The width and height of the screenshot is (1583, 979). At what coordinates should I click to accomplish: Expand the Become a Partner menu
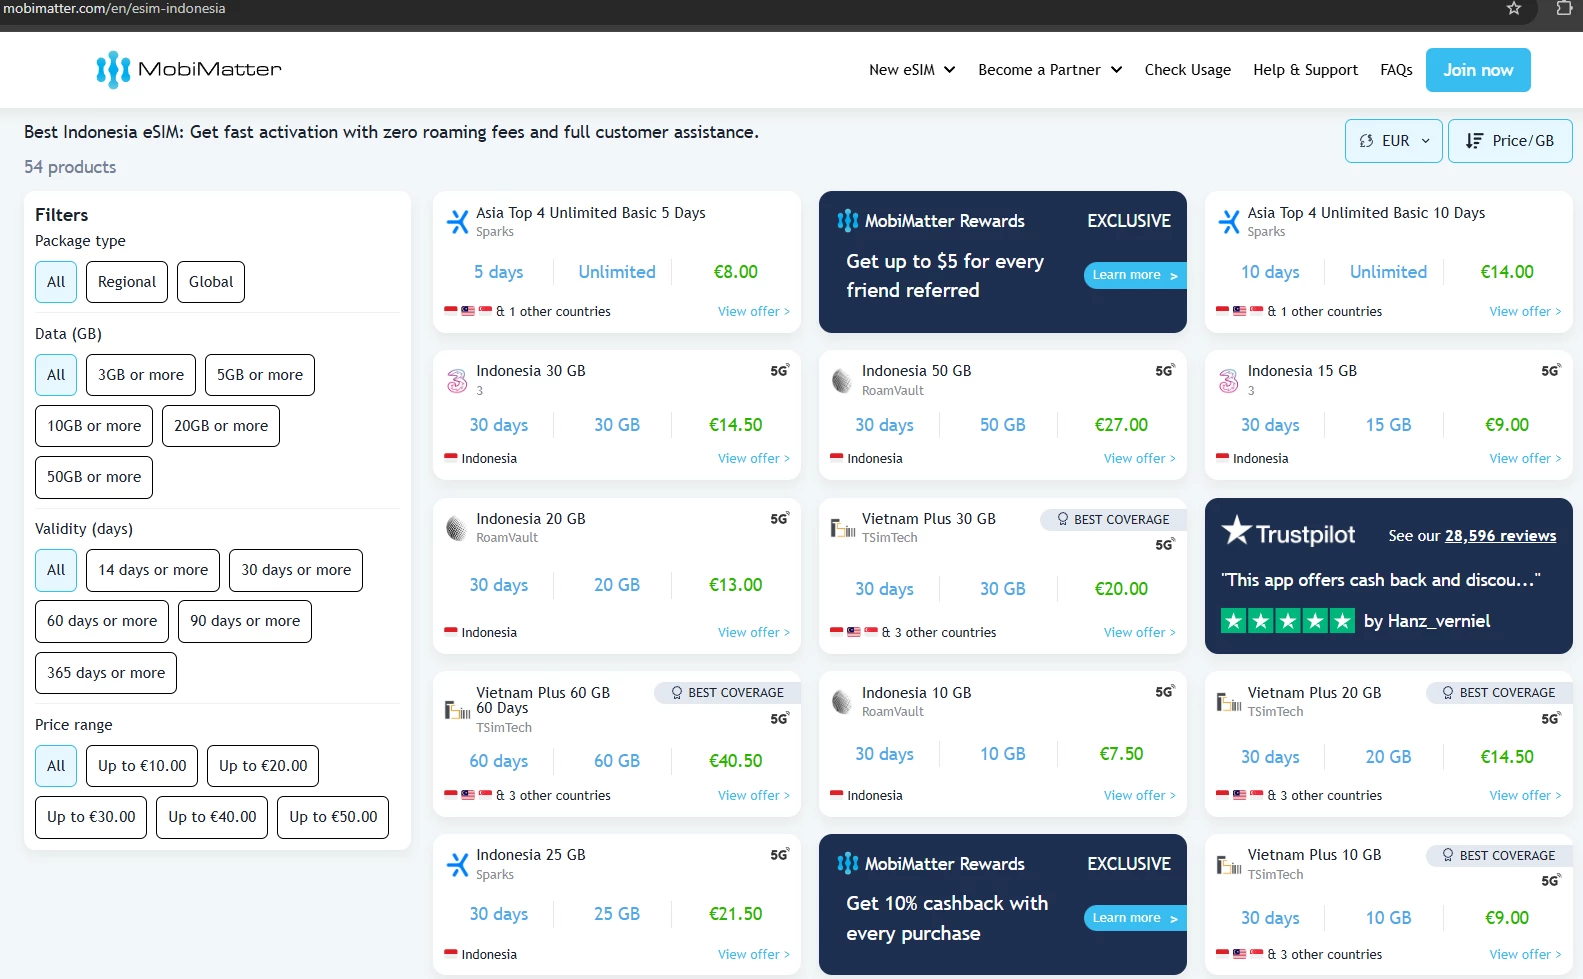click(1050, 70)
